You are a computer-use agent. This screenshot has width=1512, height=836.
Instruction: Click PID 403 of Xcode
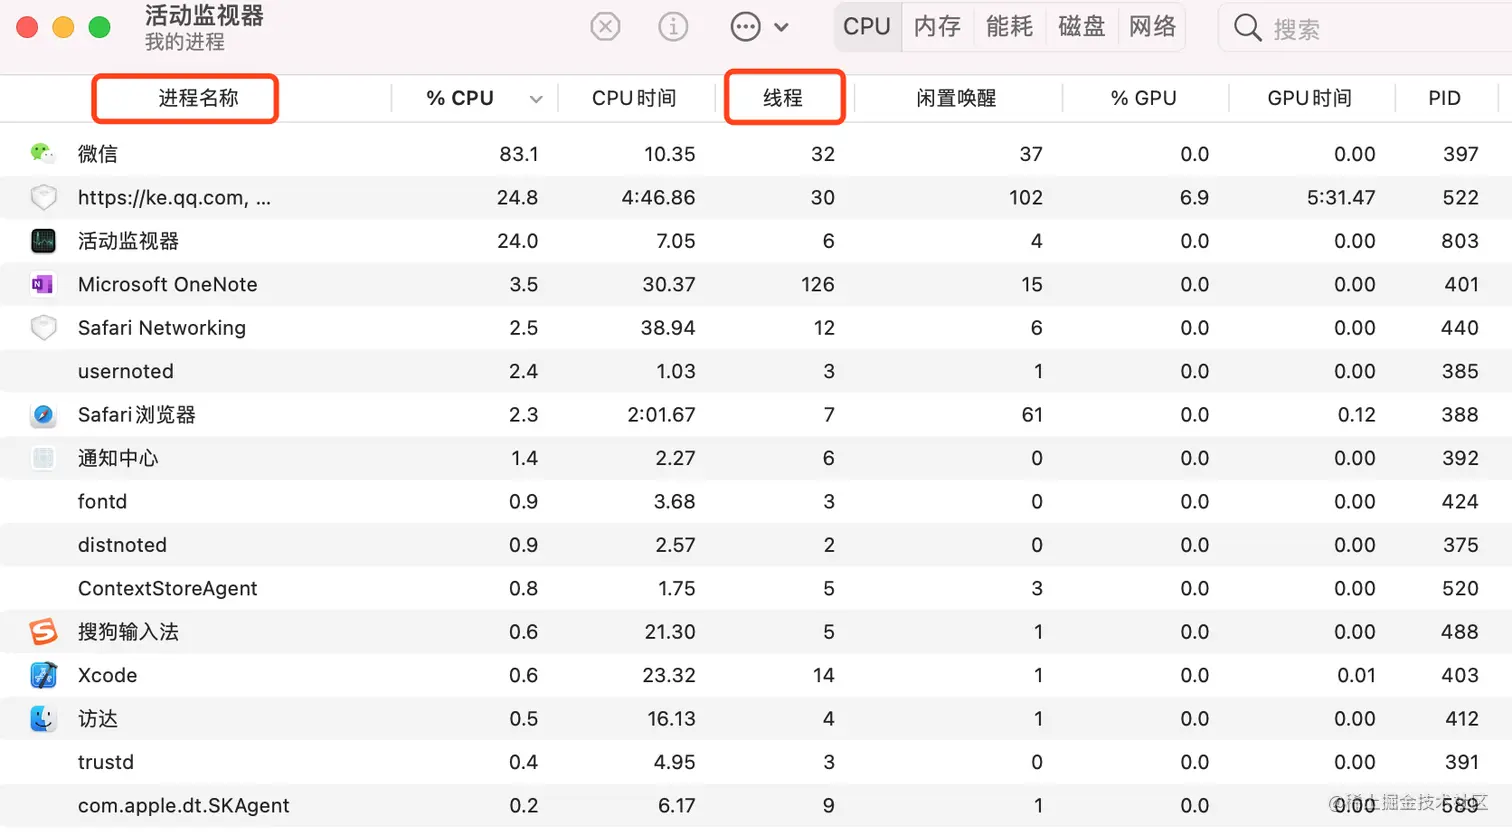1460,675
